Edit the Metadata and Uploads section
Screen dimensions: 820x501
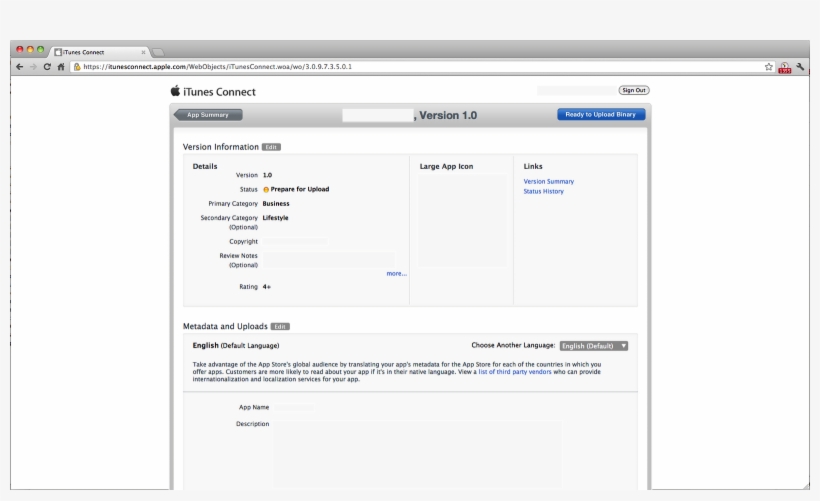tap(280, 327)
